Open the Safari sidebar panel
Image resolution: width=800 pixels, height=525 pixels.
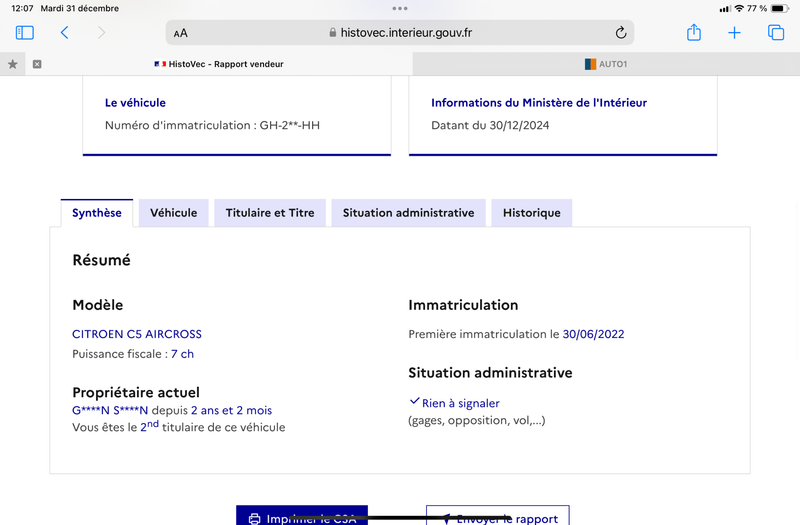(24, 33)
